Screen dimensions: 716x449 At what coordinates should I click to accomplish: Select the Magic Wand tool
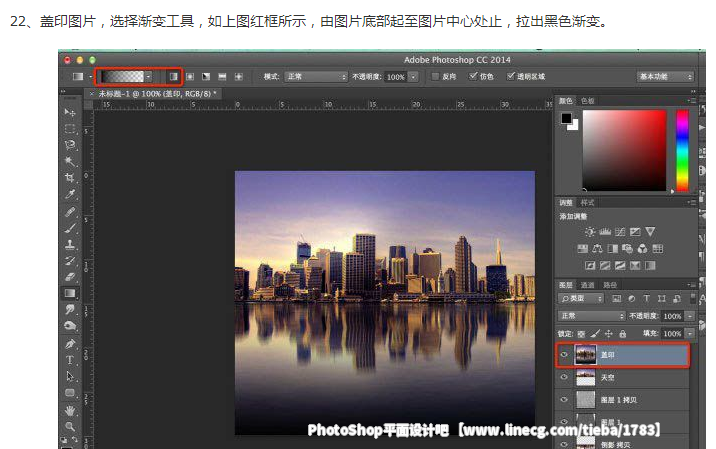coord(69,161)
